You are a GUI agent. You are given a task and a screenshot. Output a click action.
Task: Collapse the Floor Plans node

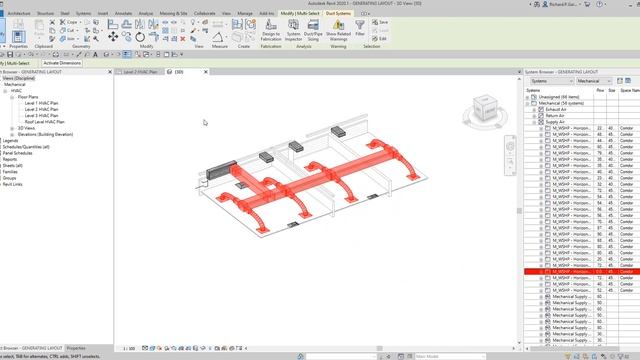(12, 97)
